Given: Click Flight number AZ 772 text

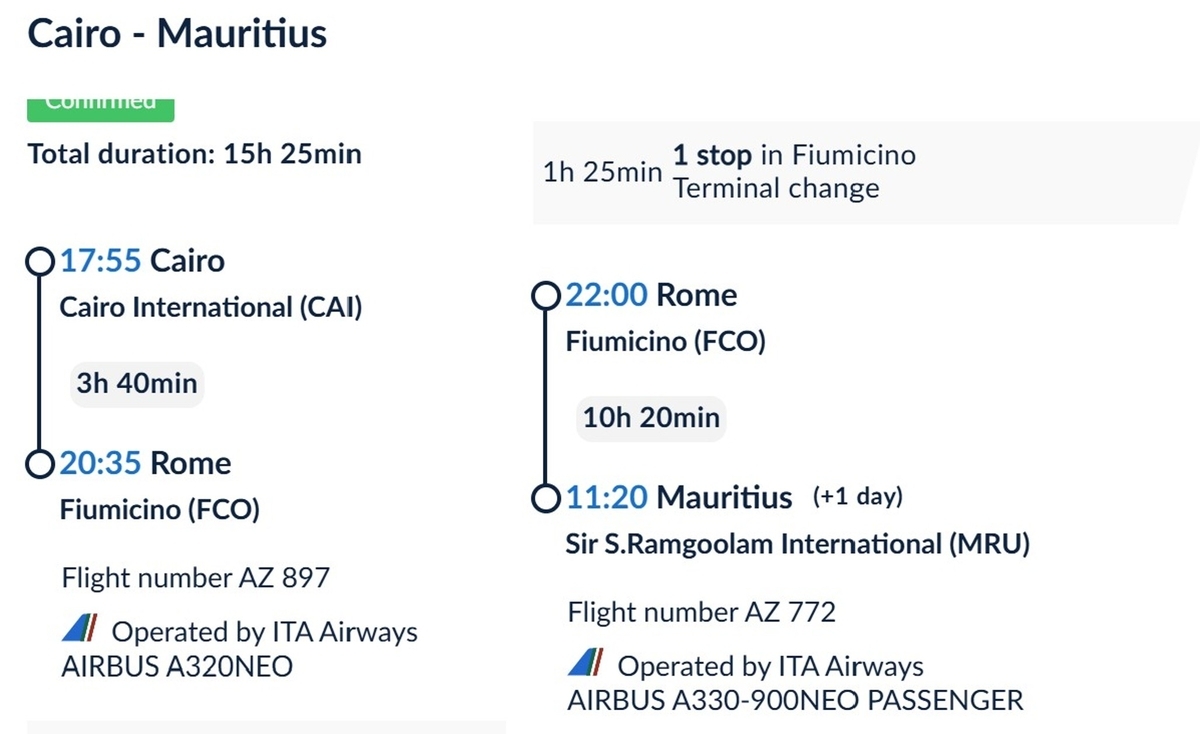Looking at the screenshot, I should 701,611.
